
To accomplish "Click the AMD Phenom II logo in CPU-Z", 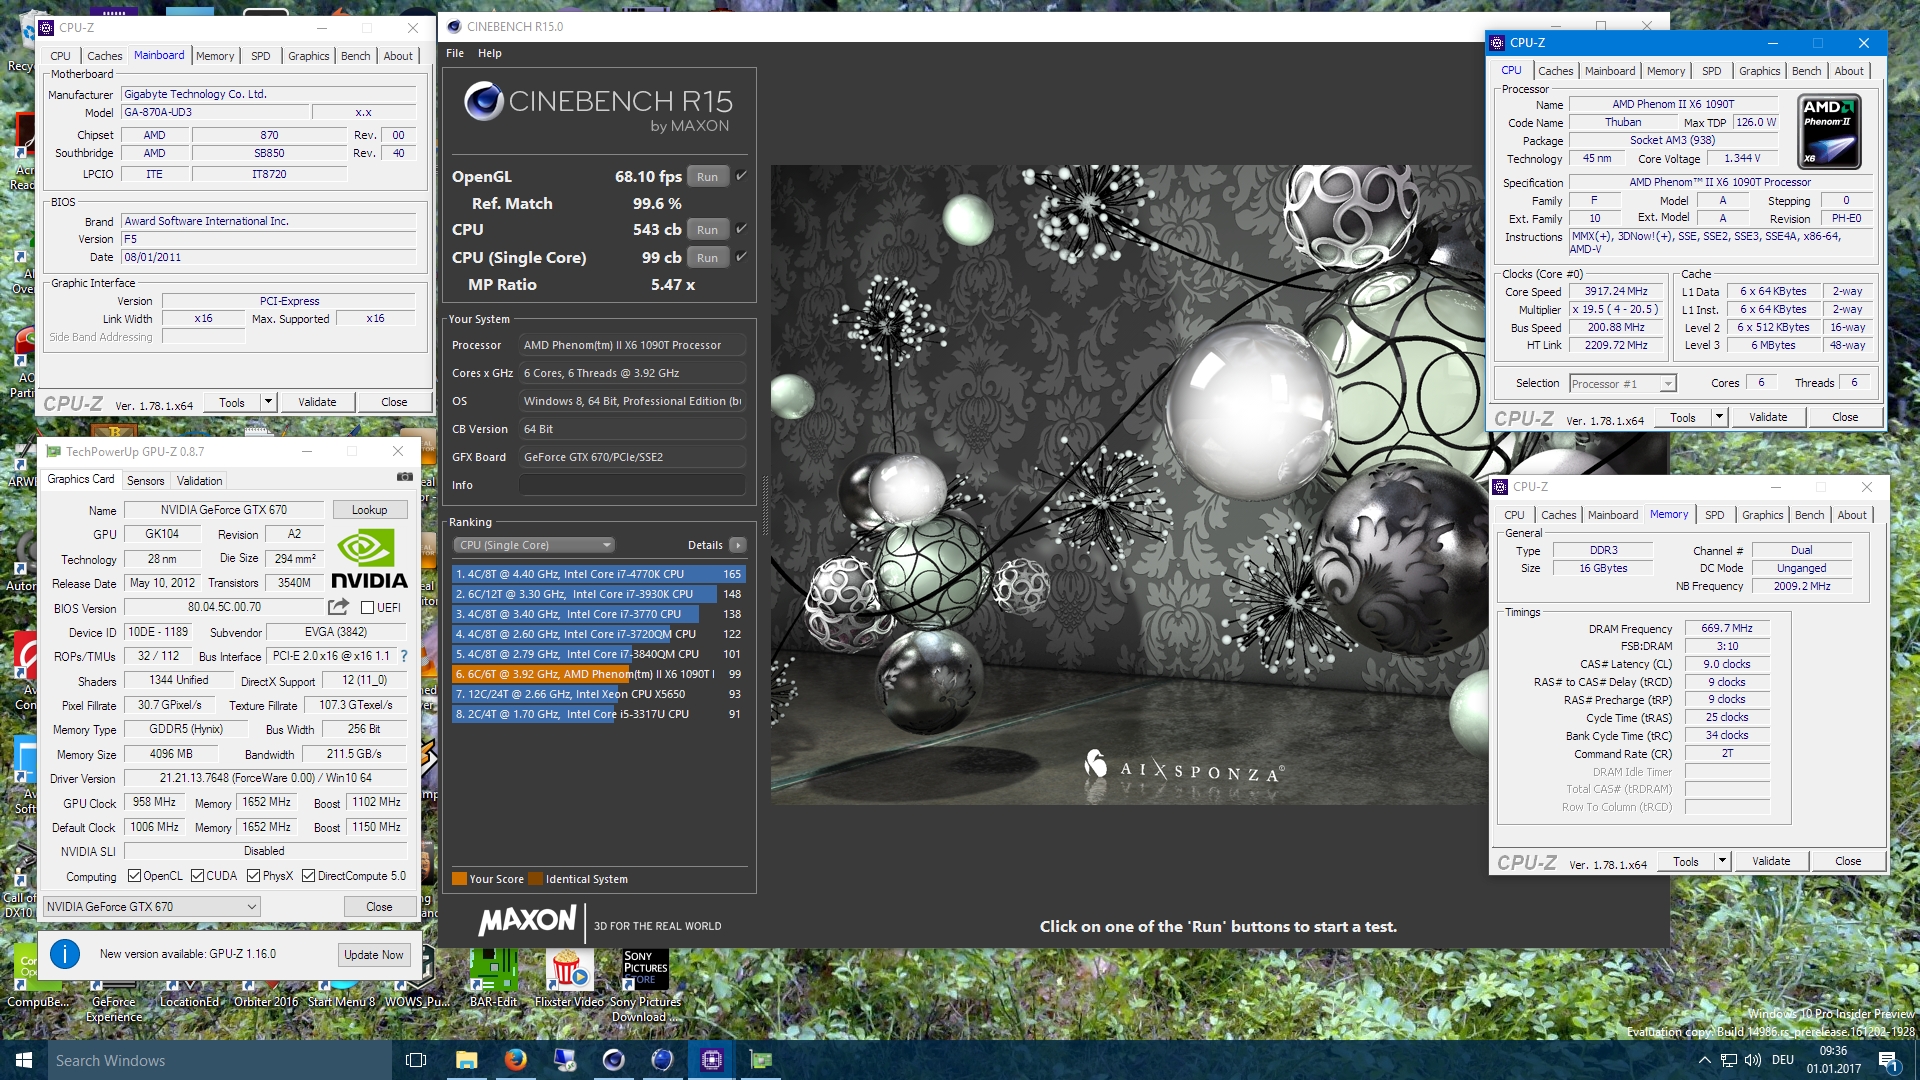I will click(x=1829, y=131).
